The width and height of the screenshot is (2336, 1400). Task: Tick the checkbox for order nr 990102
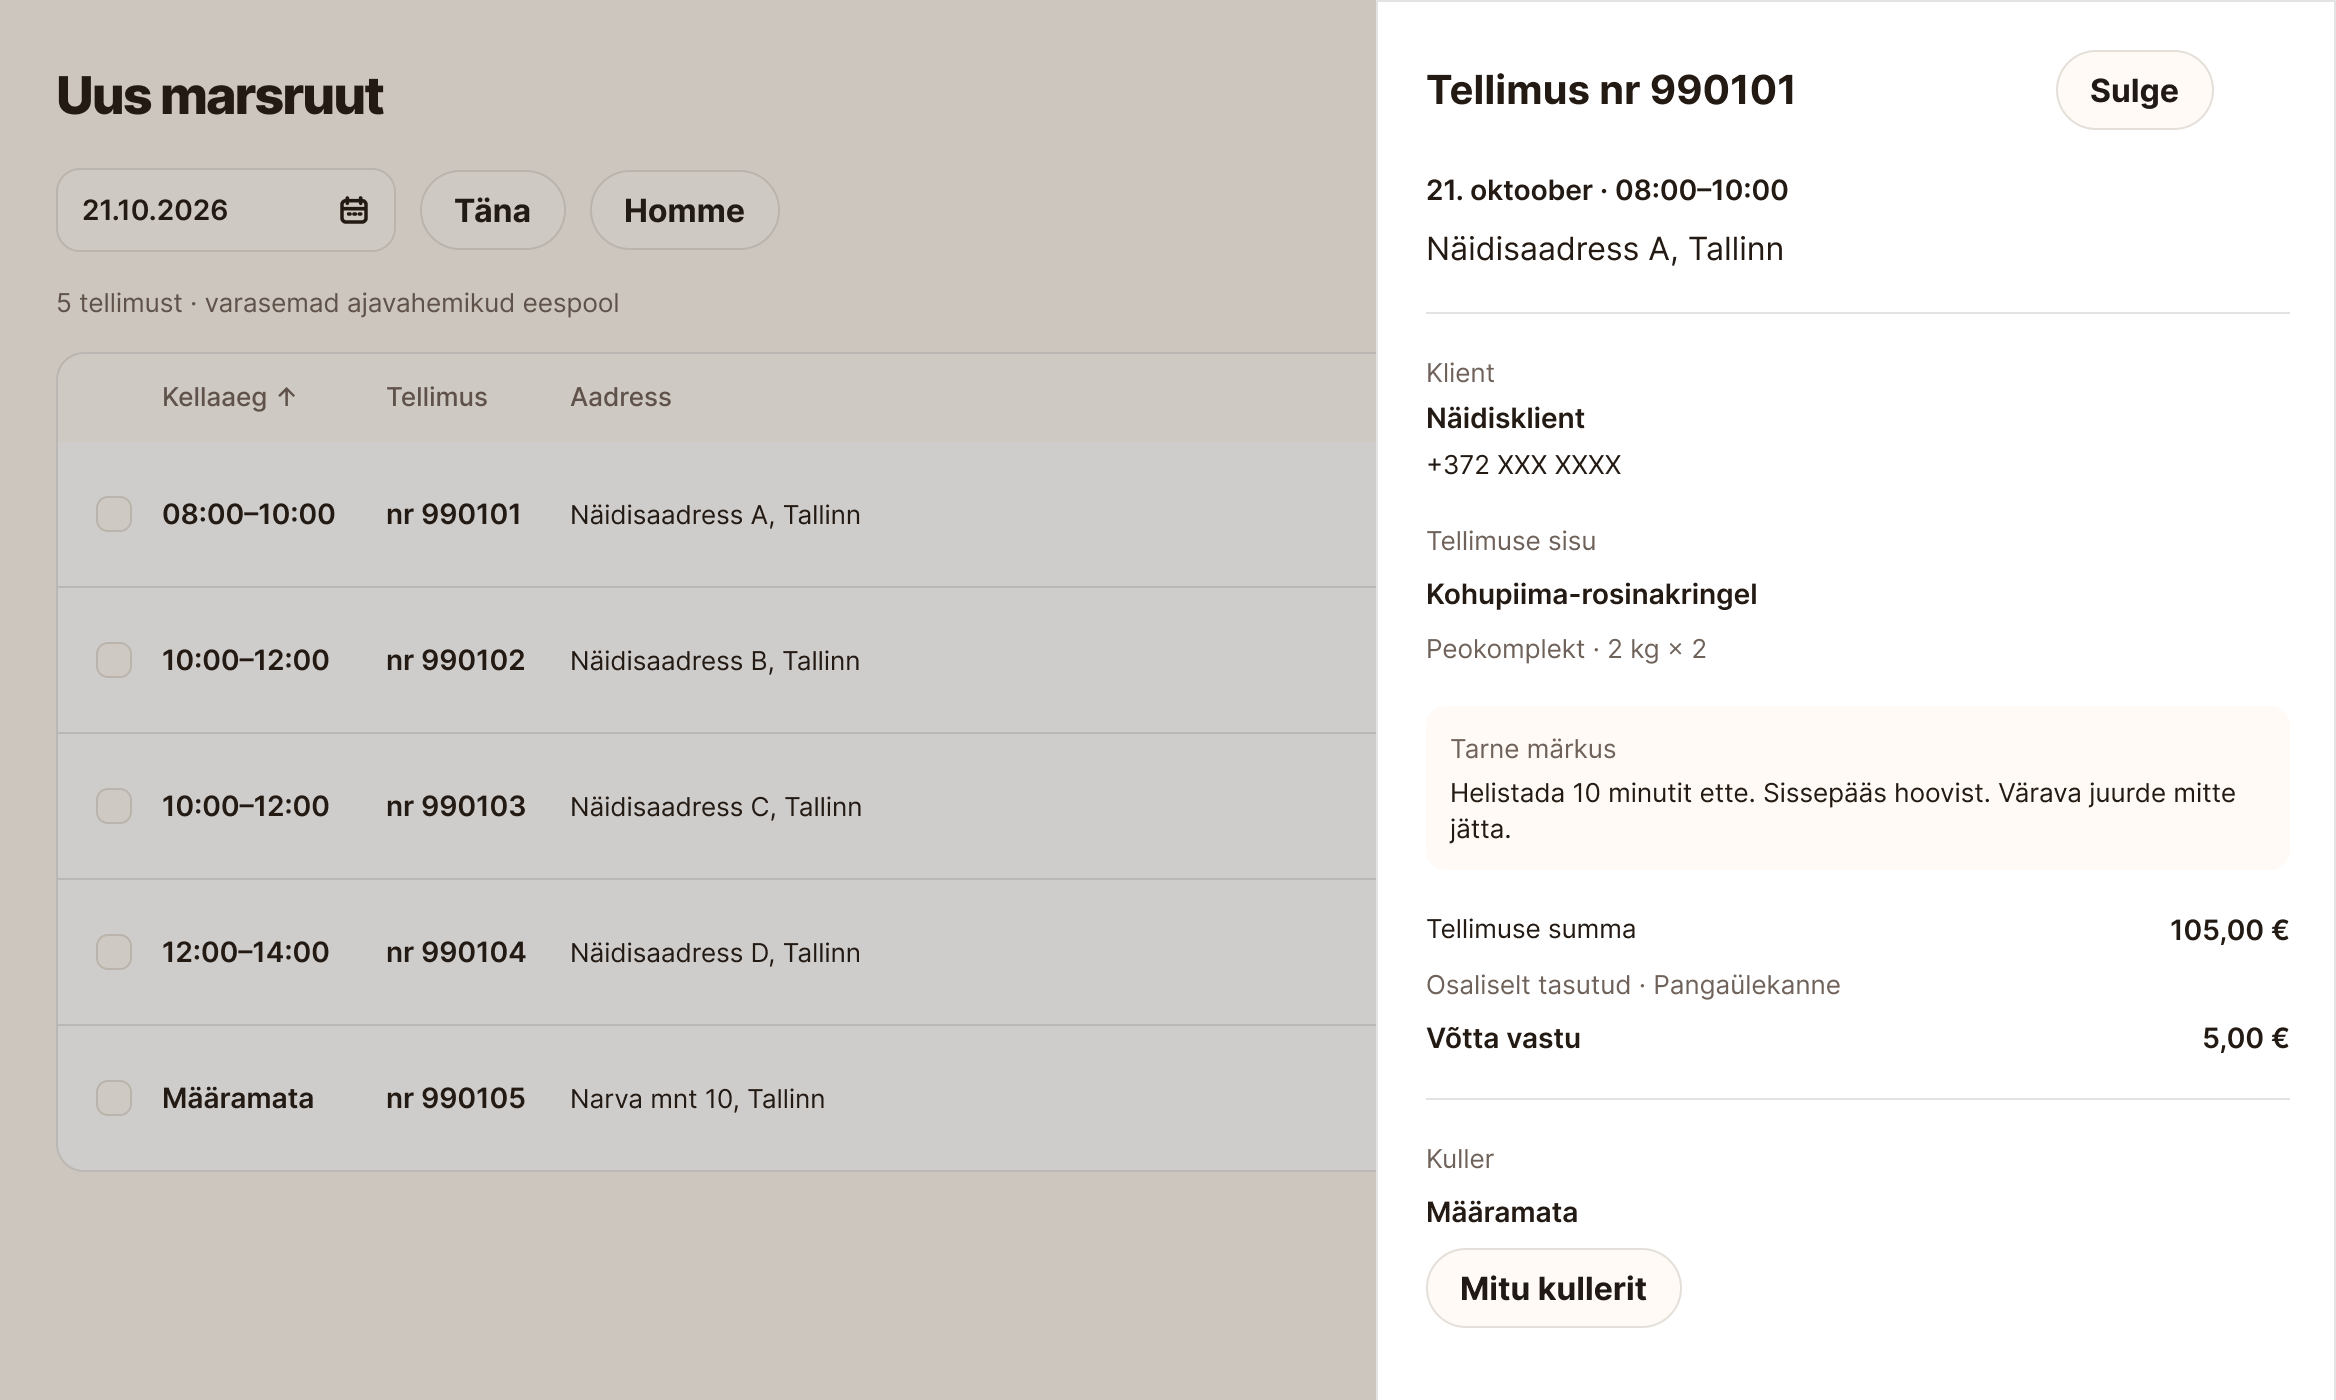(114, 660)
